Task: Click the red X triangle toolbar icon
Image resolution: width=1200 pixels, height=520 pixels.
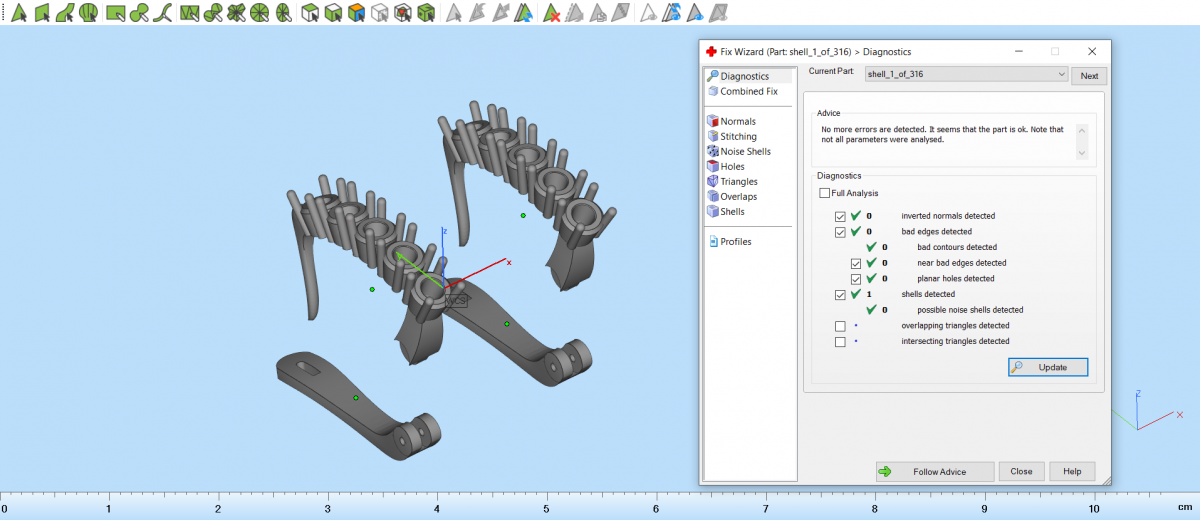Action: click(551, 13)
